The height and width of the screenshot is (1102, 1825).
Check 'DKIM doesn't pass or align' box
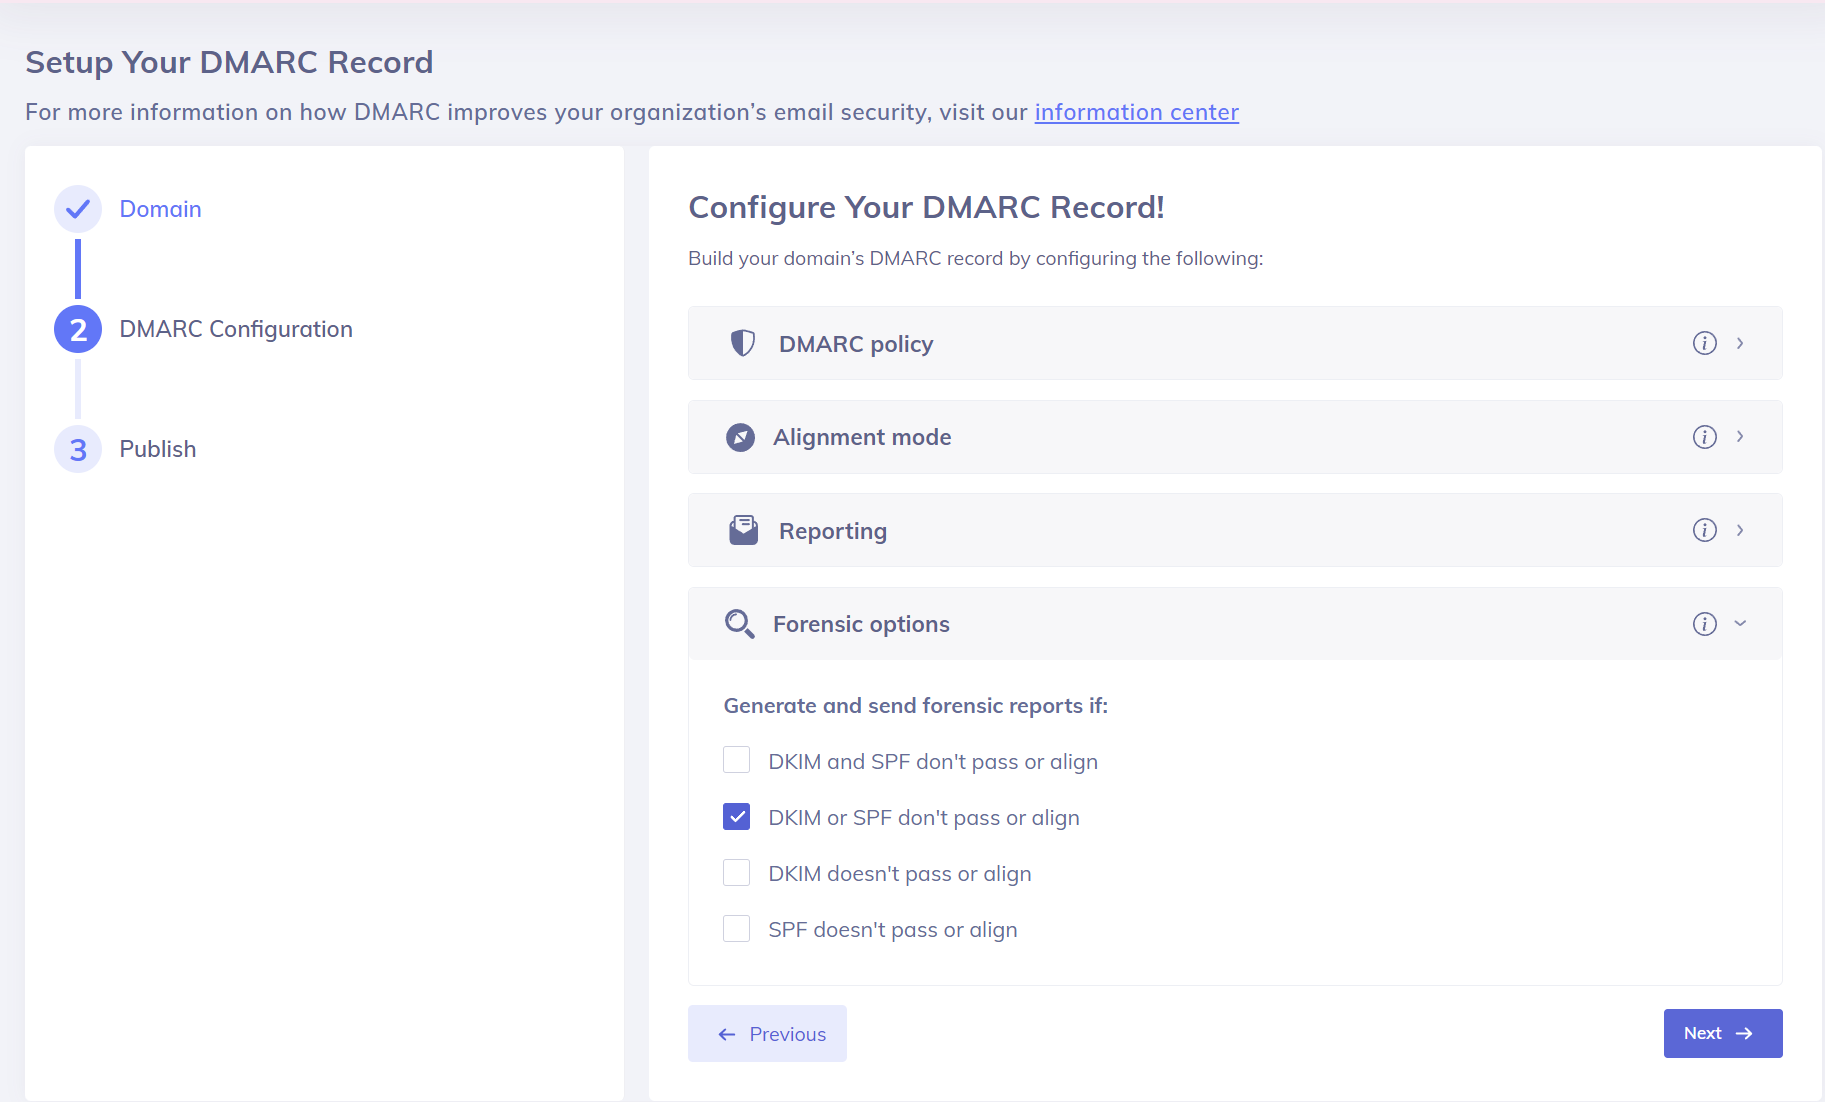click(737, 873)
